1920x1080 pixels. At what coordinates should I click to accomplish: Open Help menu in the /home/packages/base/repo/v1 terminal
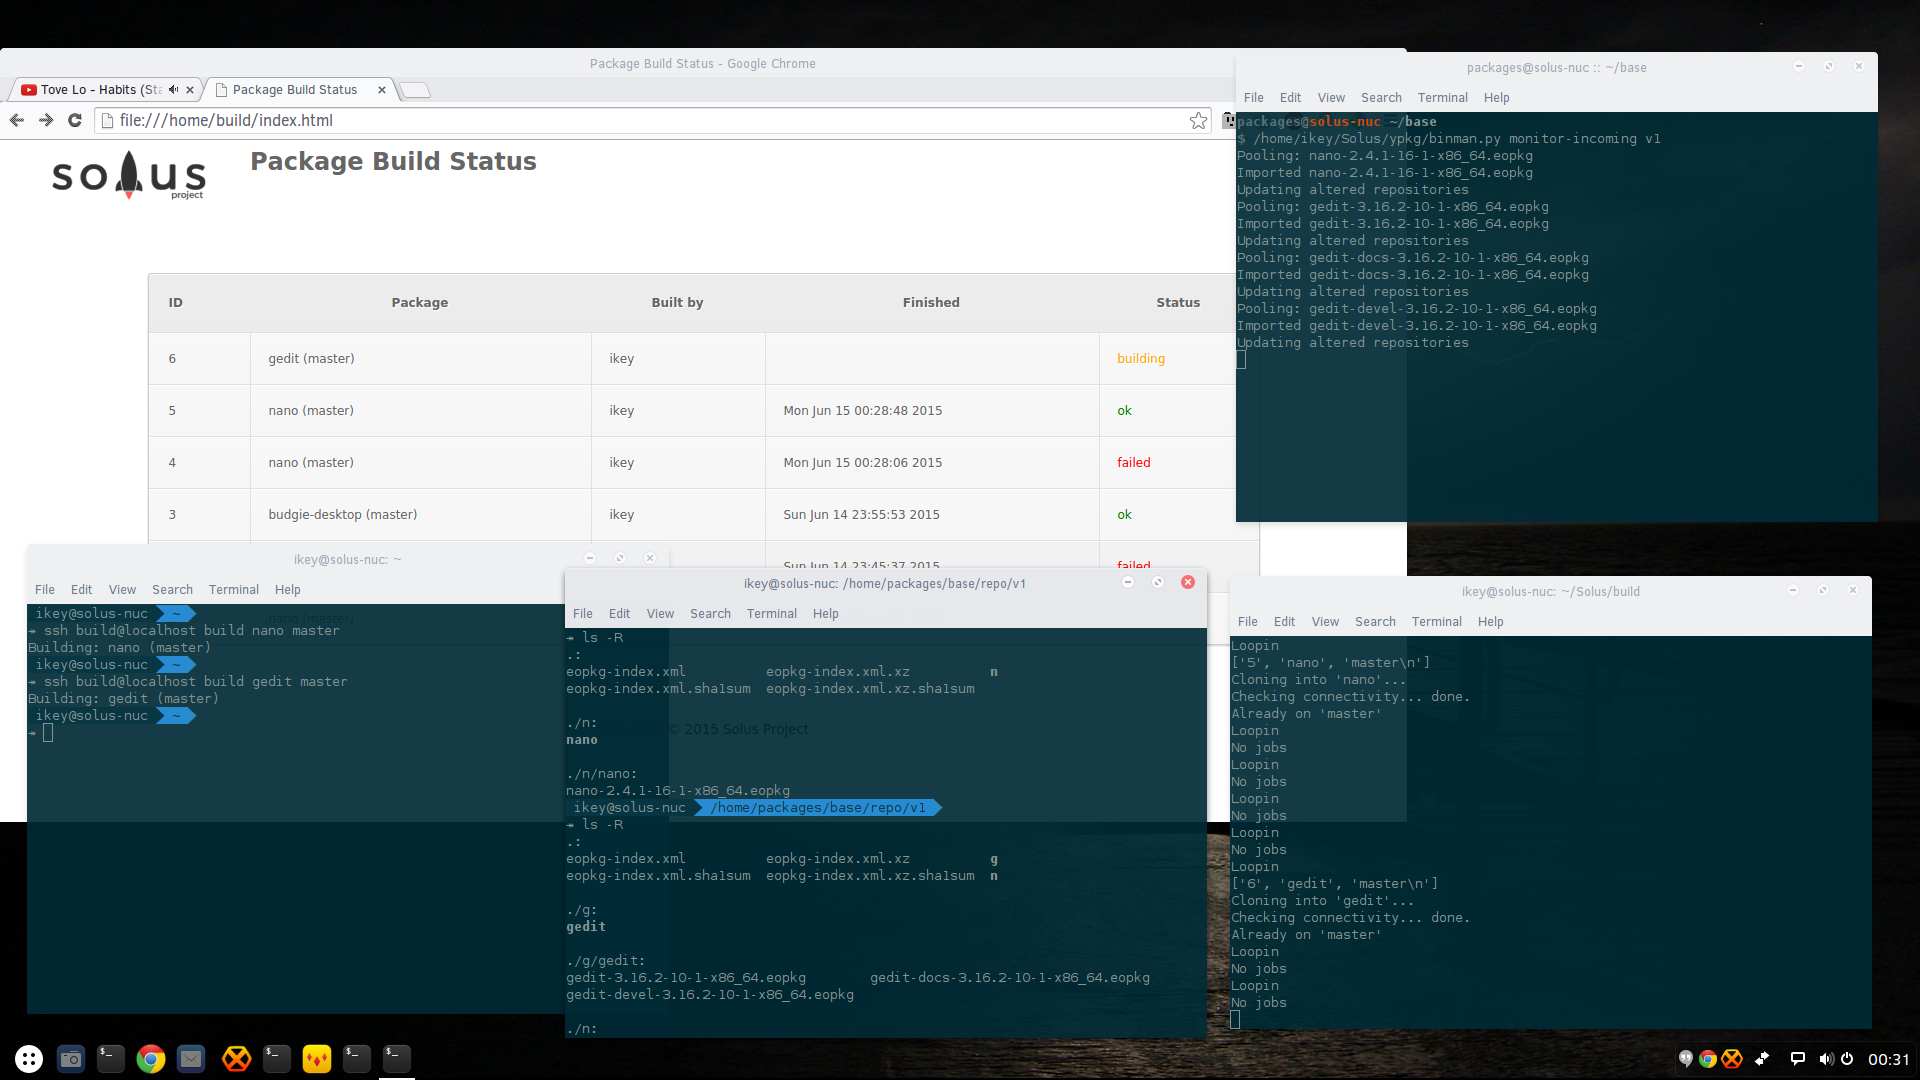point(826,614)
